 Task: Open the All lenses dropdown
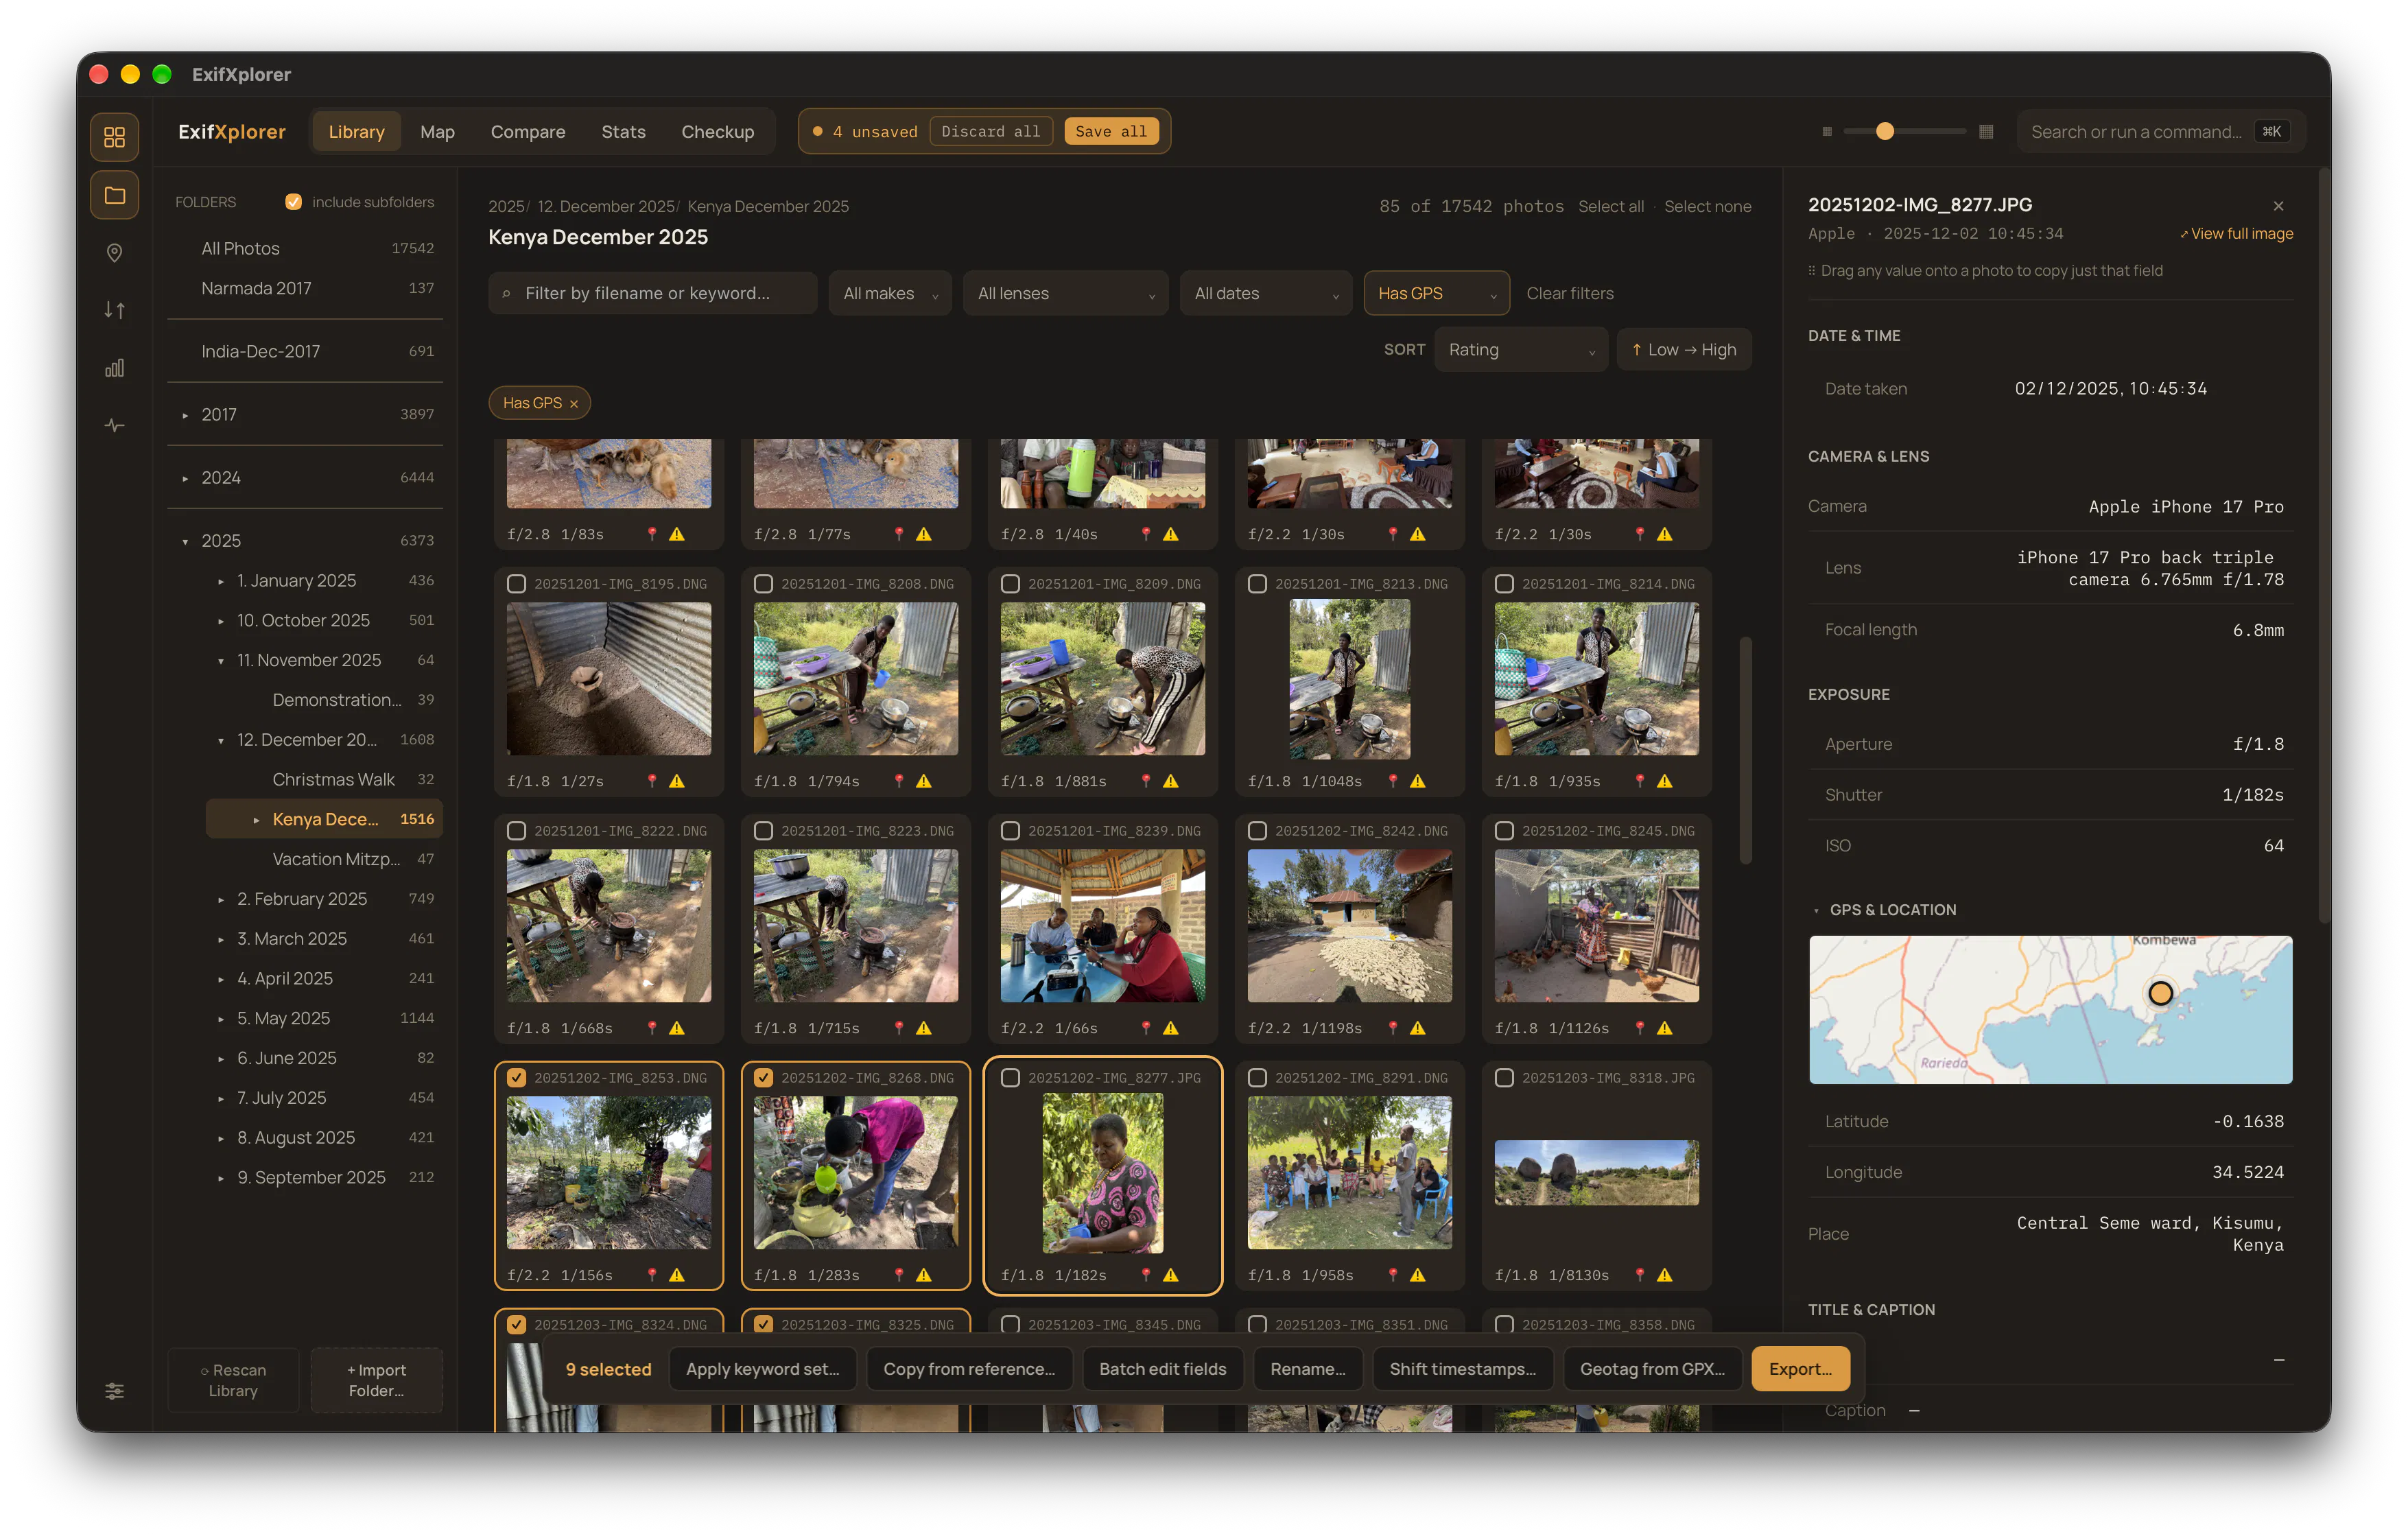[1065, 293]
